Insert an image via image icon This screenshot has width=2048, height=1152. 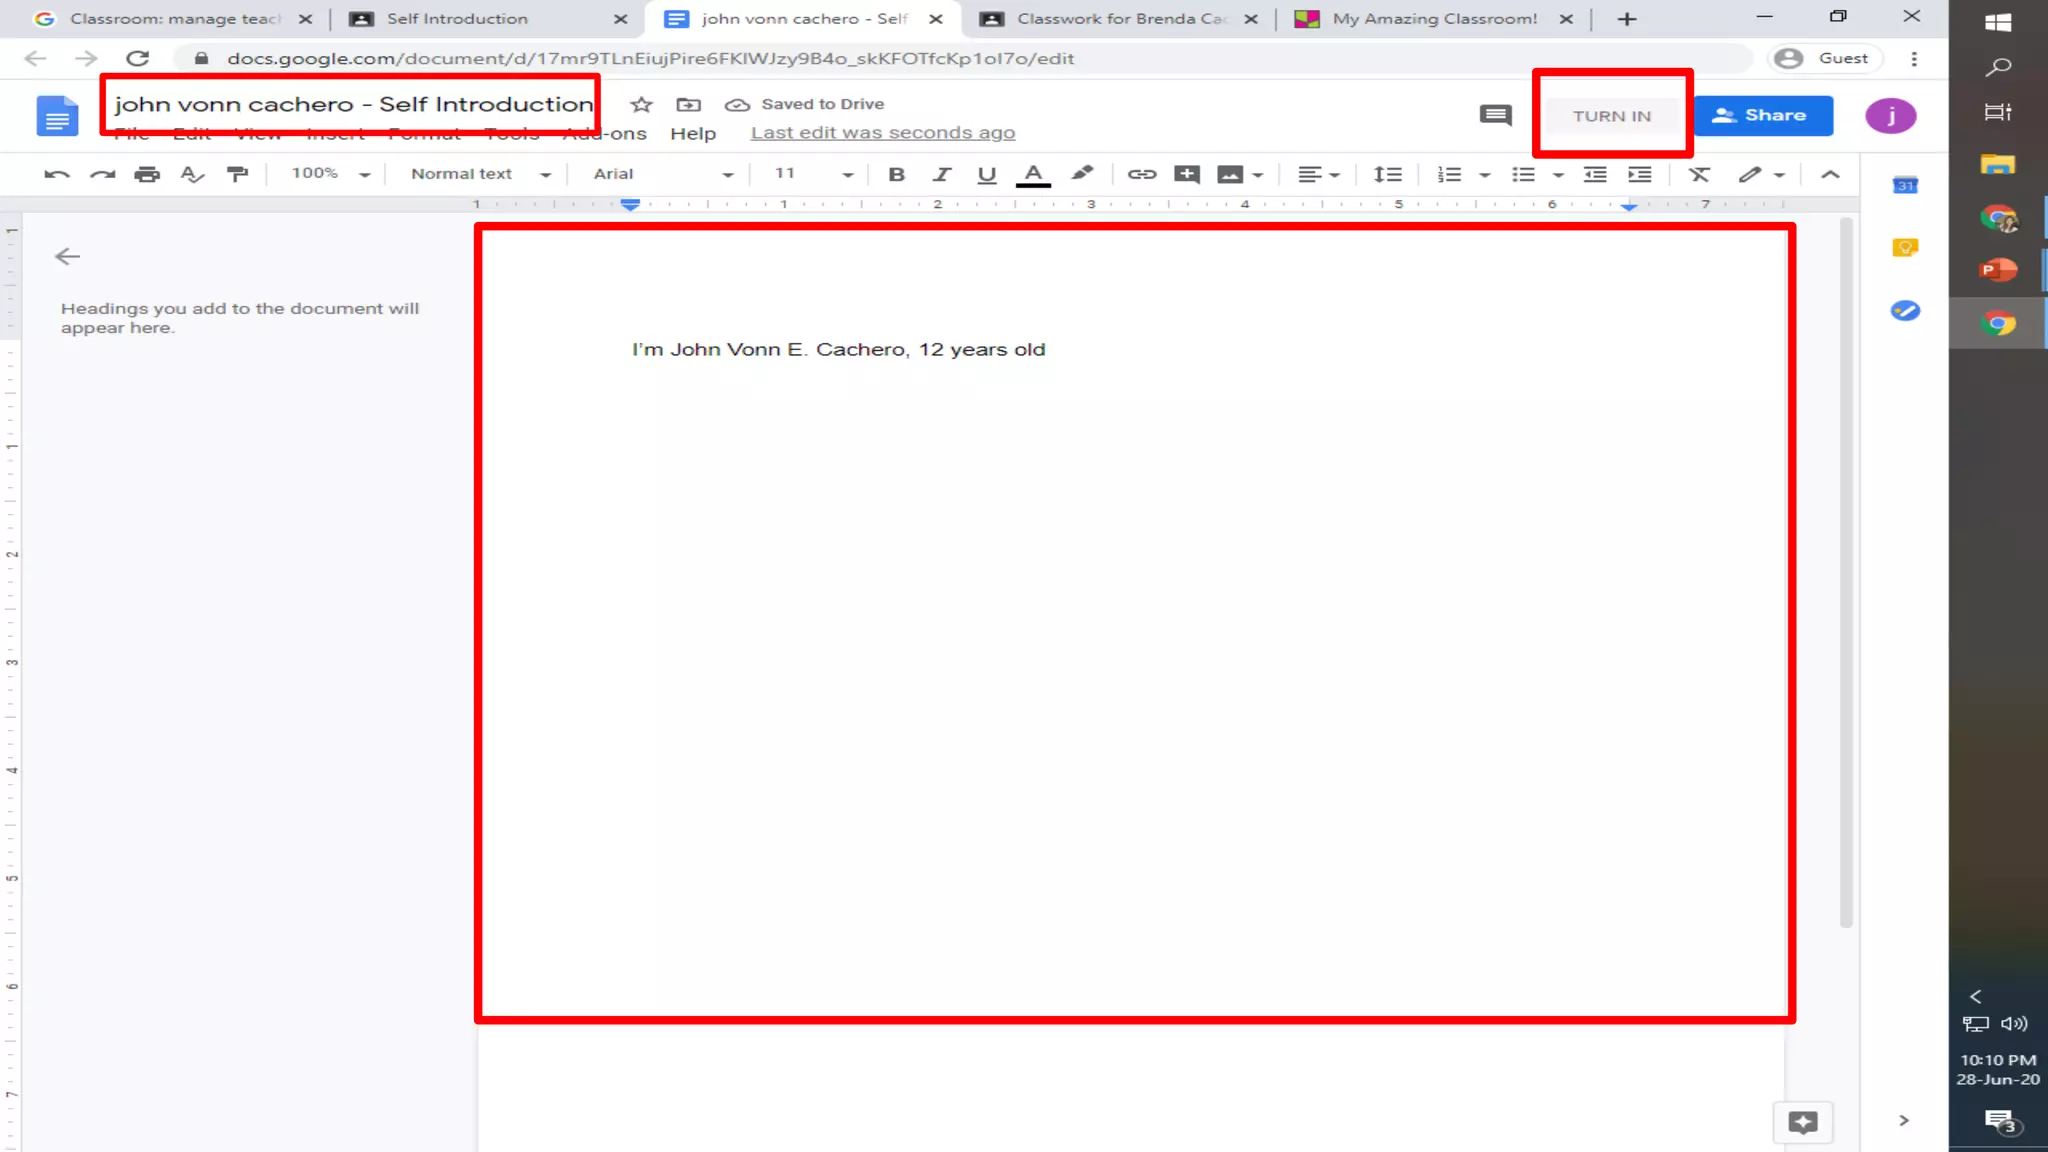[1230, 174]
